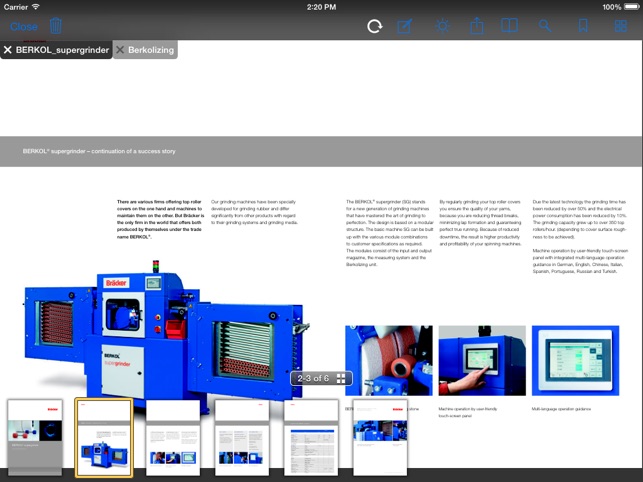The image size is (643, 482).
Task: Close the BERKOL_supergrinder tab
Action: [7, 50]
